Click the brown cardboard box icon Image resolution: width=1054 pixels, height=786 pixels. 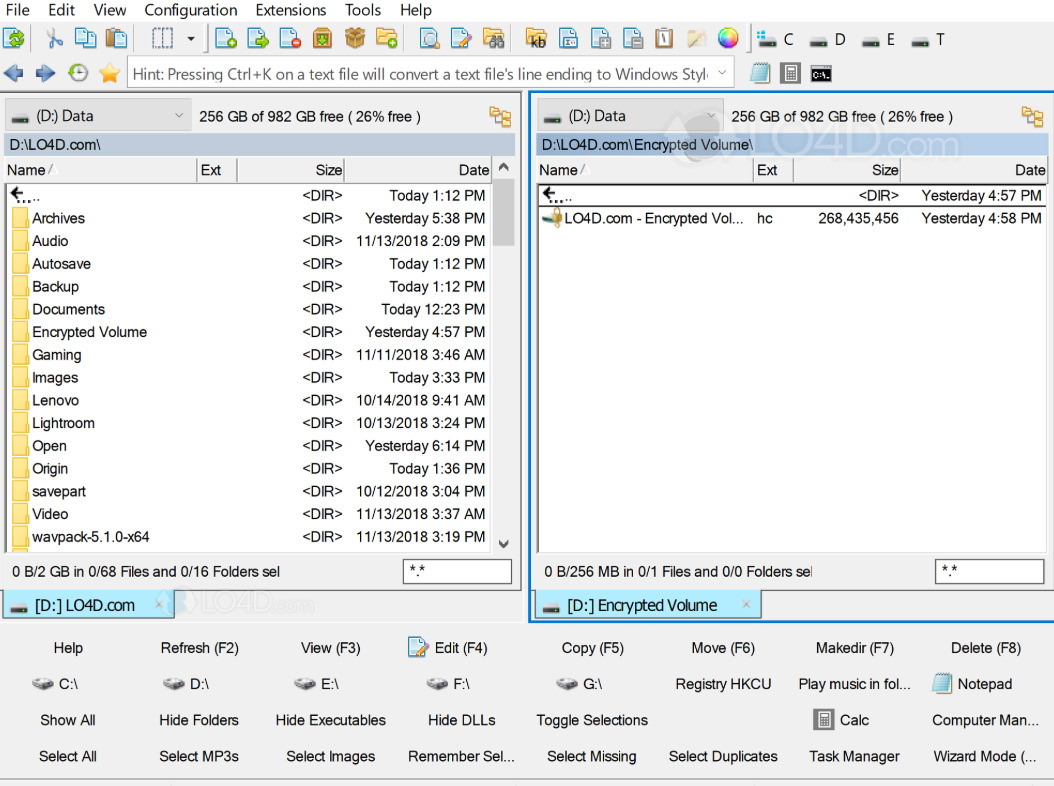pos(354,39)
